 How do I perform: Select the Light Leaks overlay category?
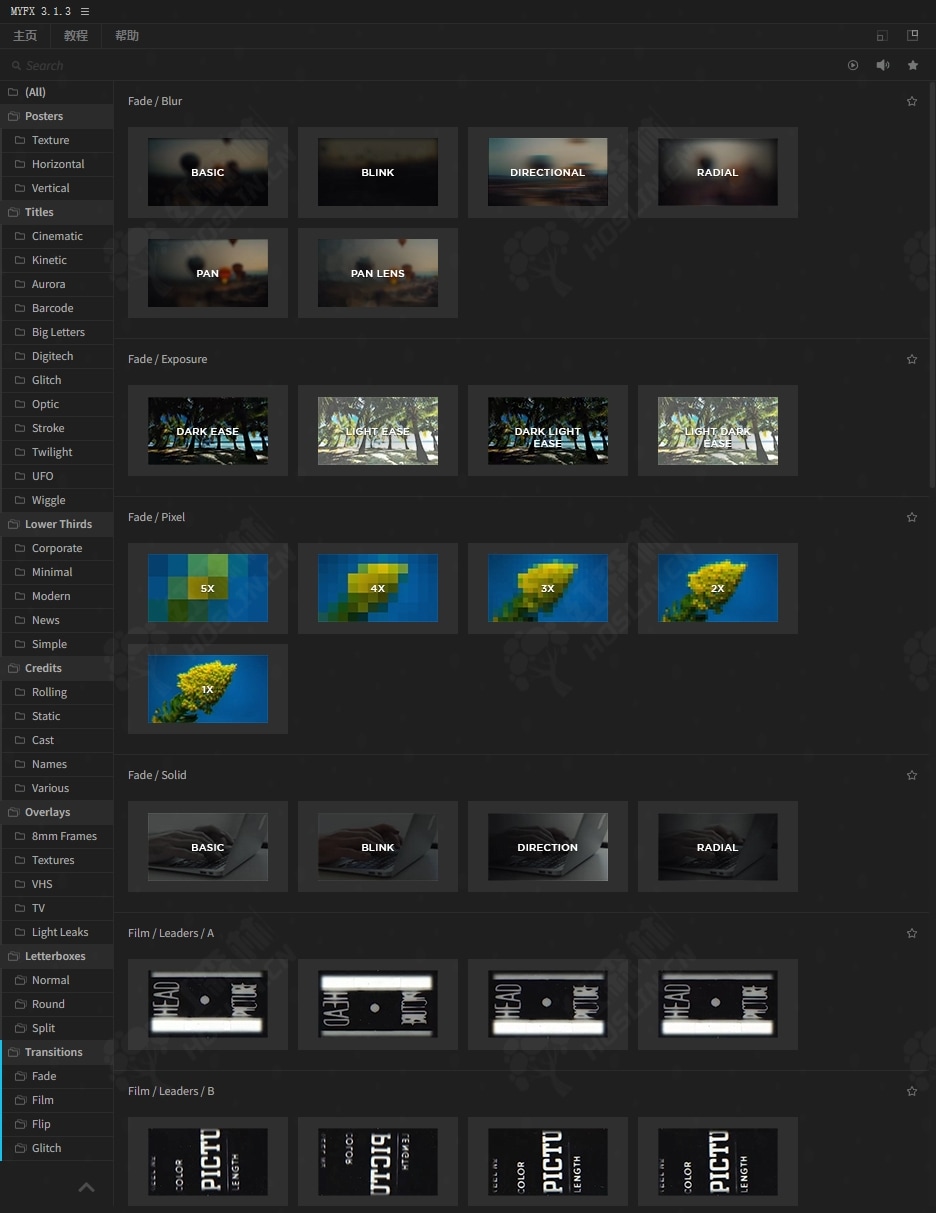pos(60,932)
